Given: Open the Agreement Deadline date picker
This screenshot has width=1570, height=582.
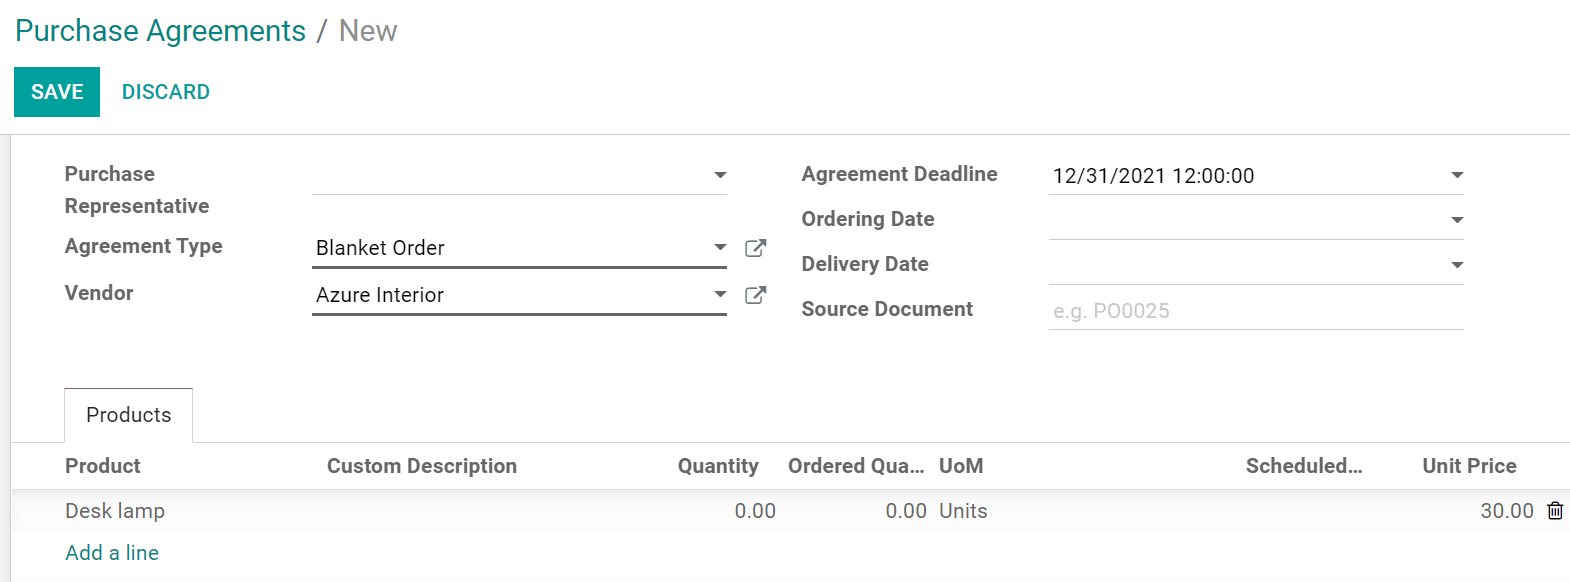Looking at the screenshot, I should coord(1458,175).
